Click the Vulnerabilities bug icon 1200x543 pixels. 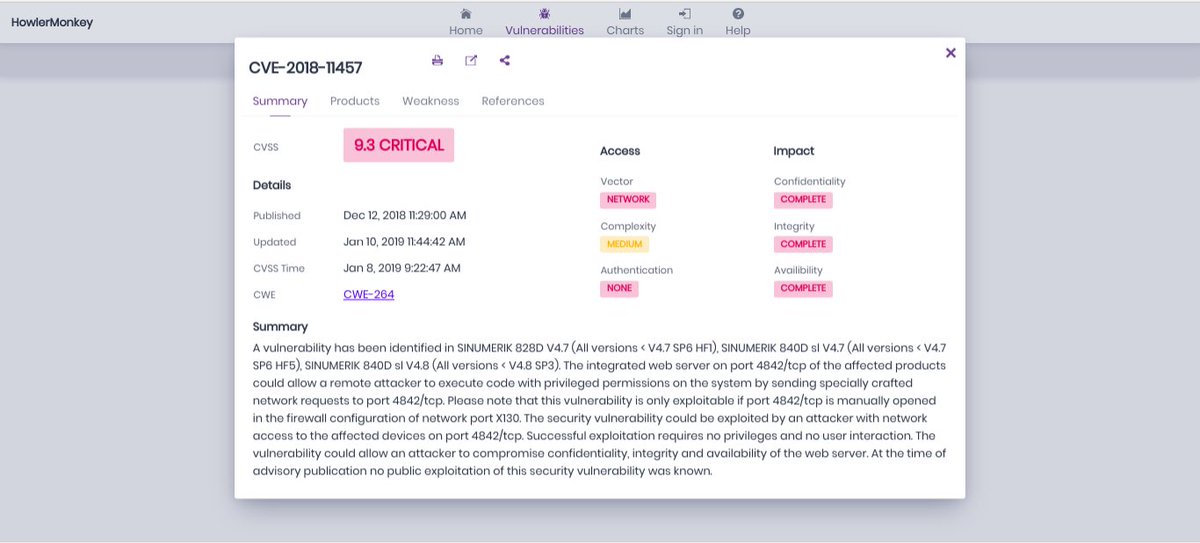545,14
